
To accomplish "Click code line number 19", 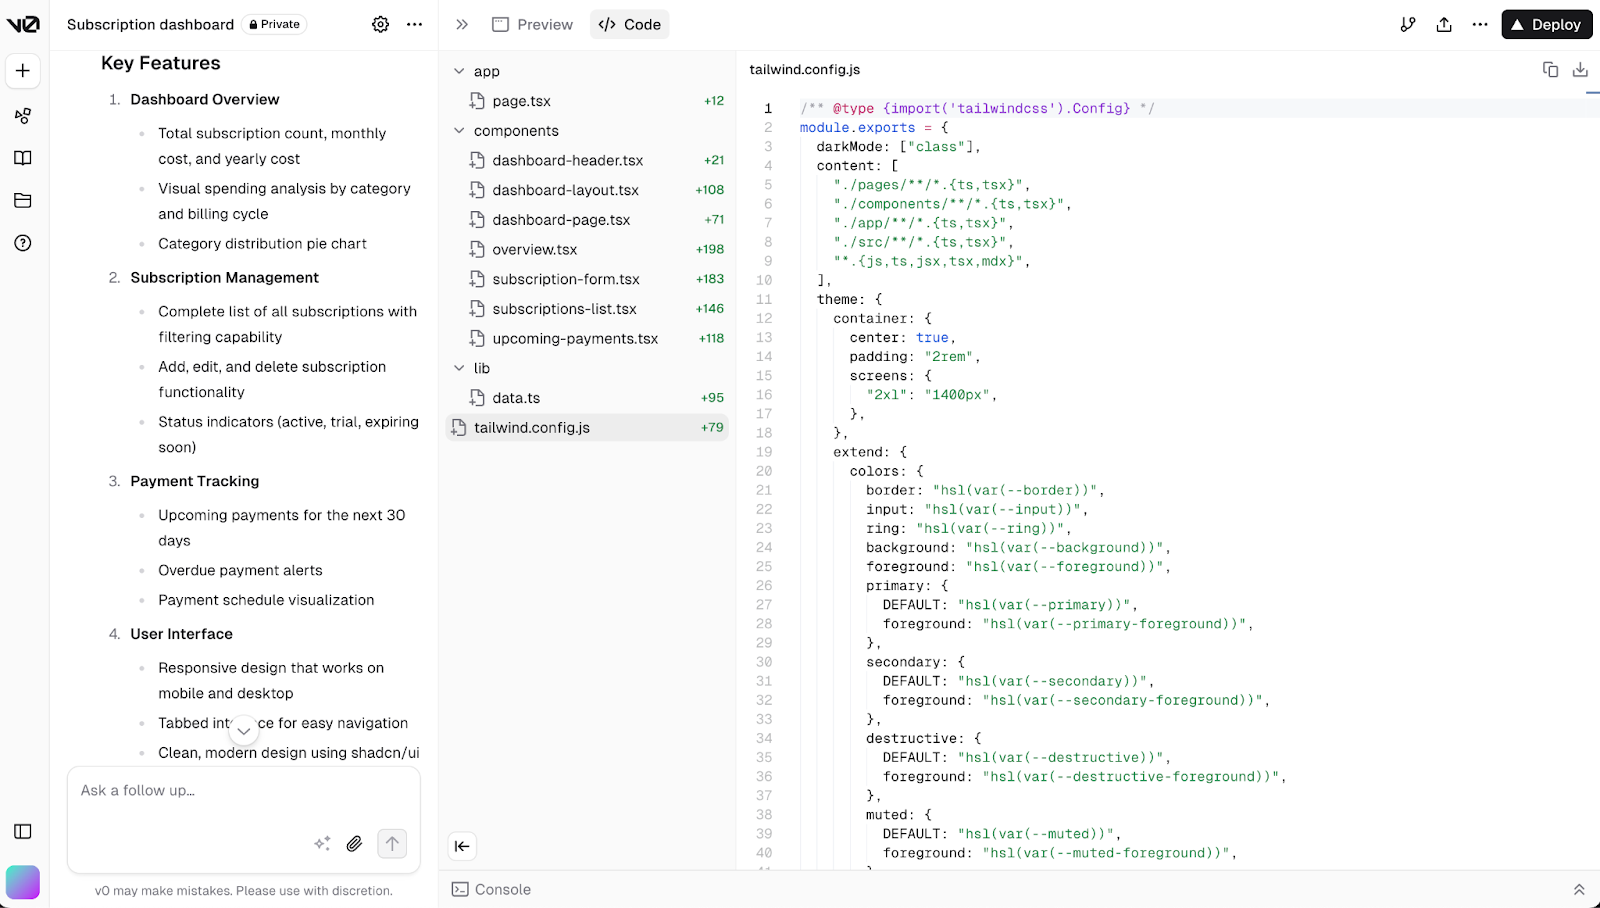I will coord(764,452).
